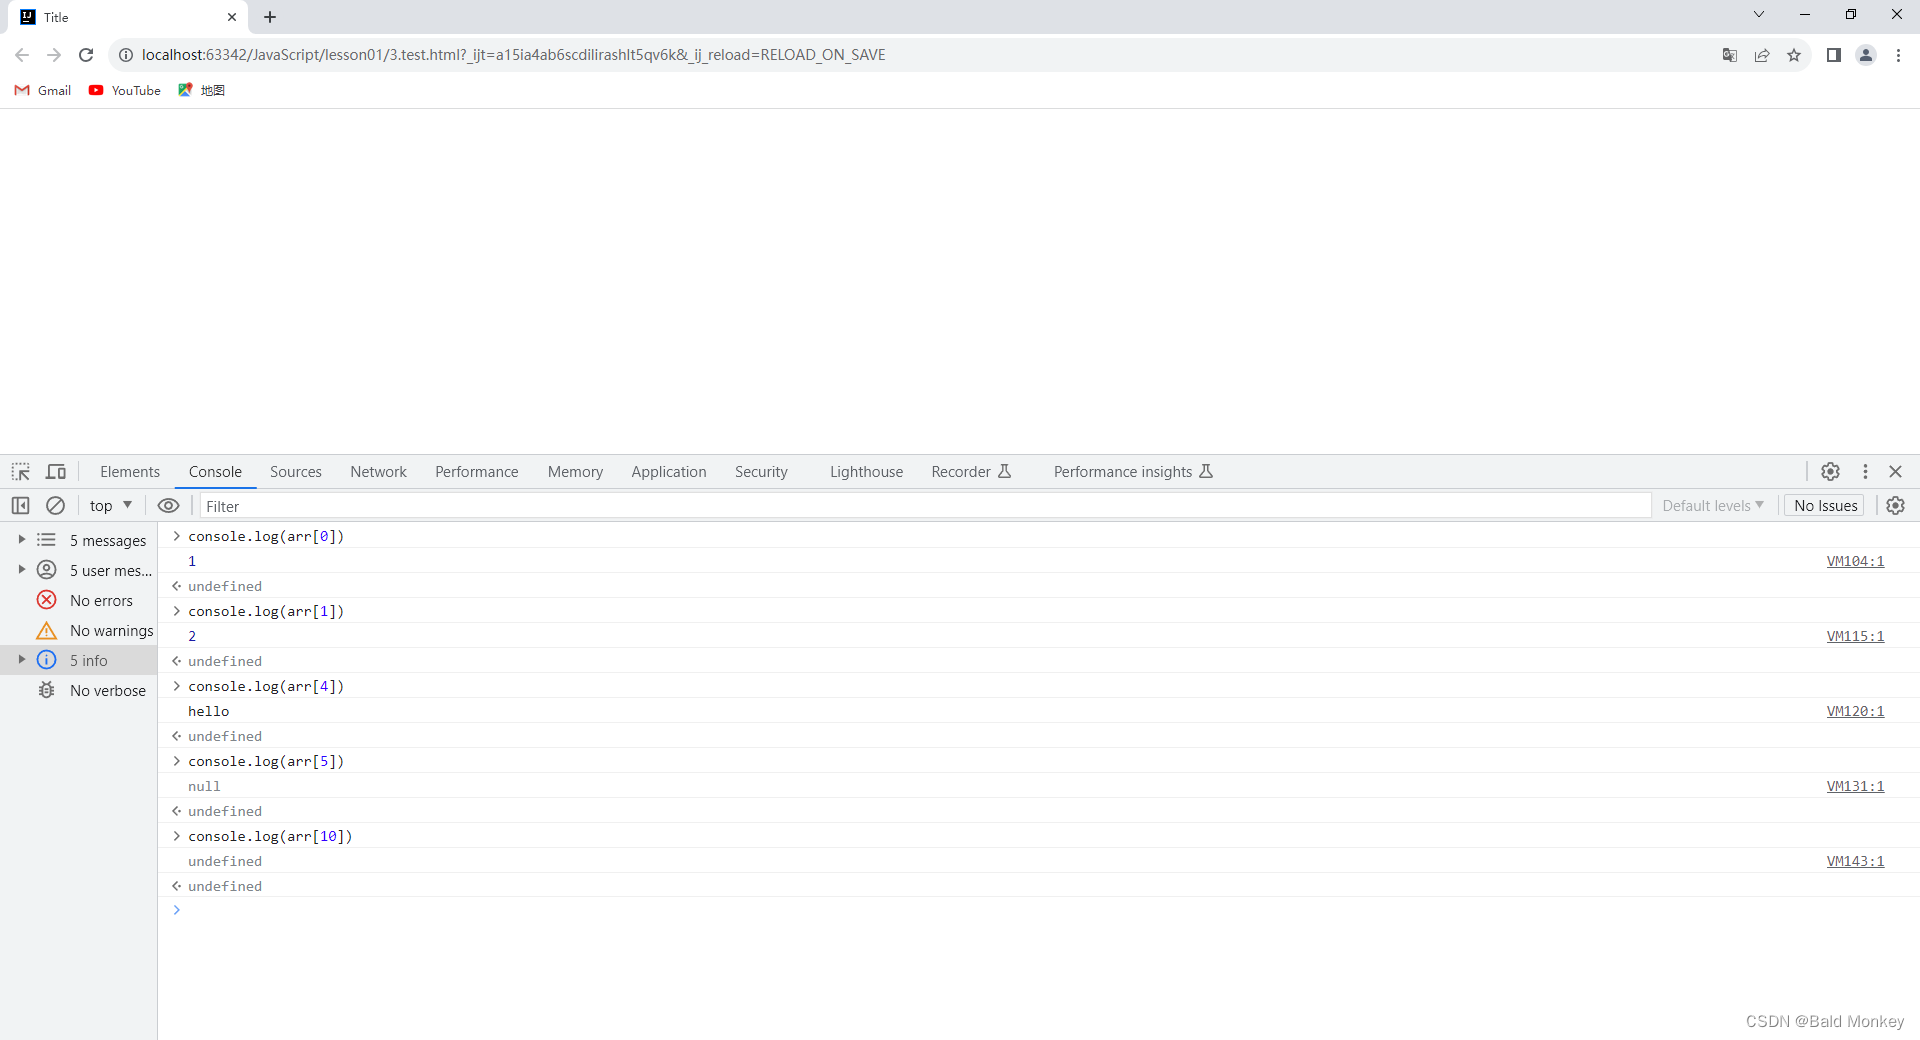Click the console.log(arr[4]) command entry
This screenshot has height=1040, width=1920.
(266, 686)
